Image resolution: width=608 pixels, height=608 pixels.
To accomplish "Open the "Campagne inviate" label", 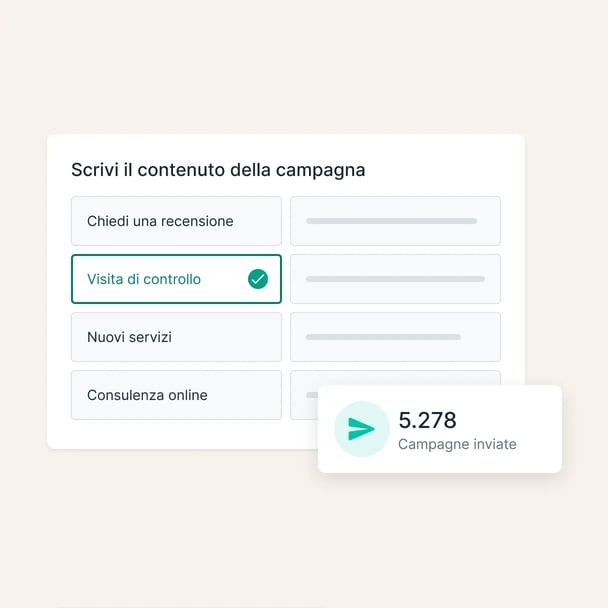I will coord(457,444).
